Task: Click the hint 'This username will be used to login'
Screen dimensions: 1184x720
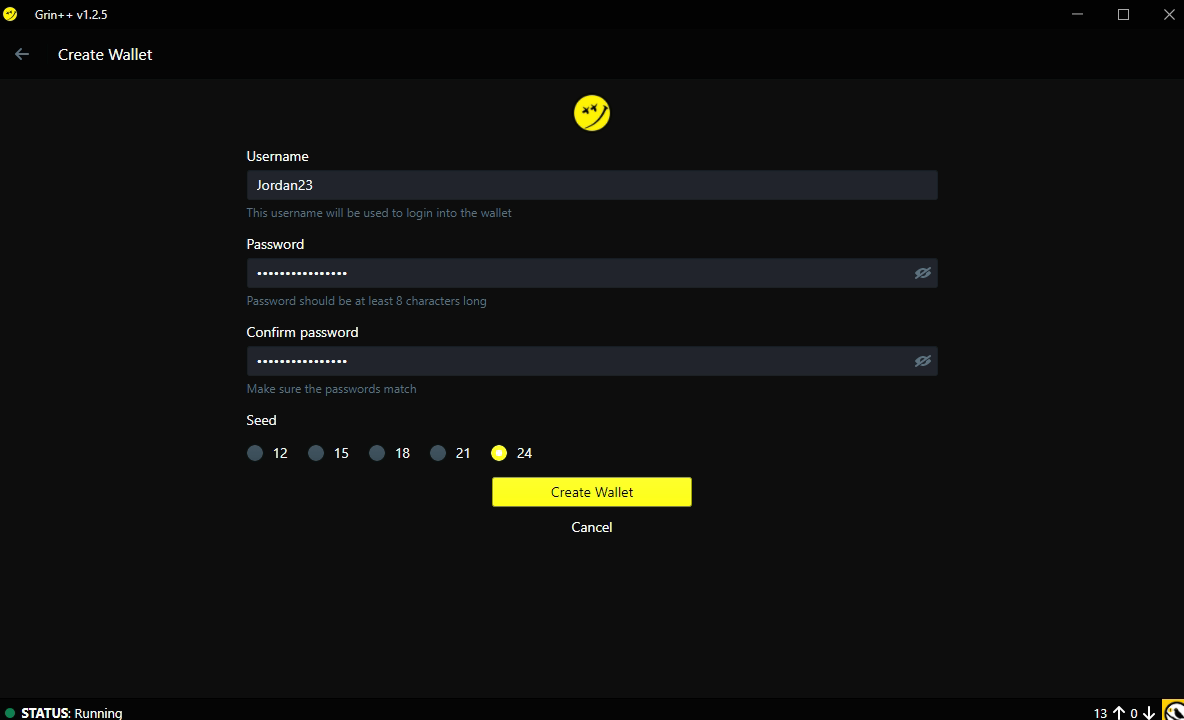Action: point(379,213)
